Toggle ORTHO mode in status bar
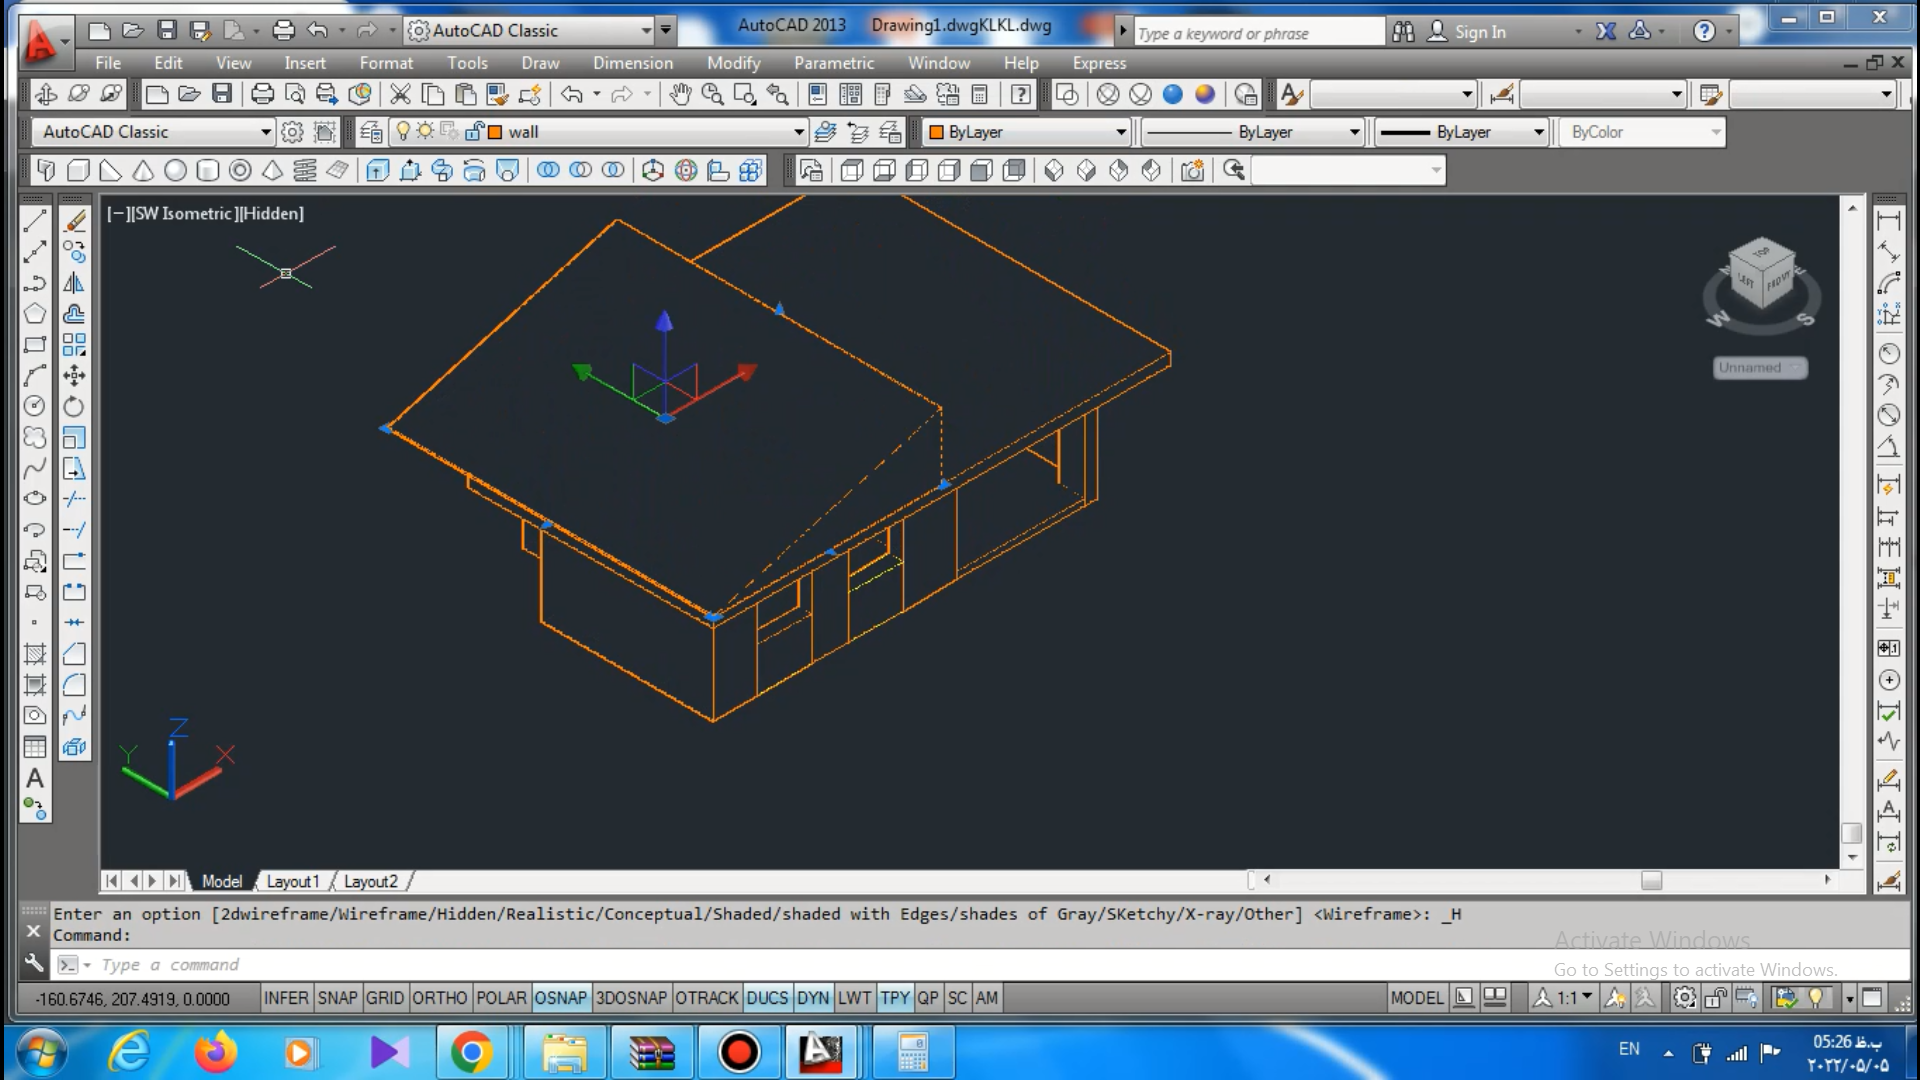The width and height of the screenshot is (1920, 1080). [439, 998]
